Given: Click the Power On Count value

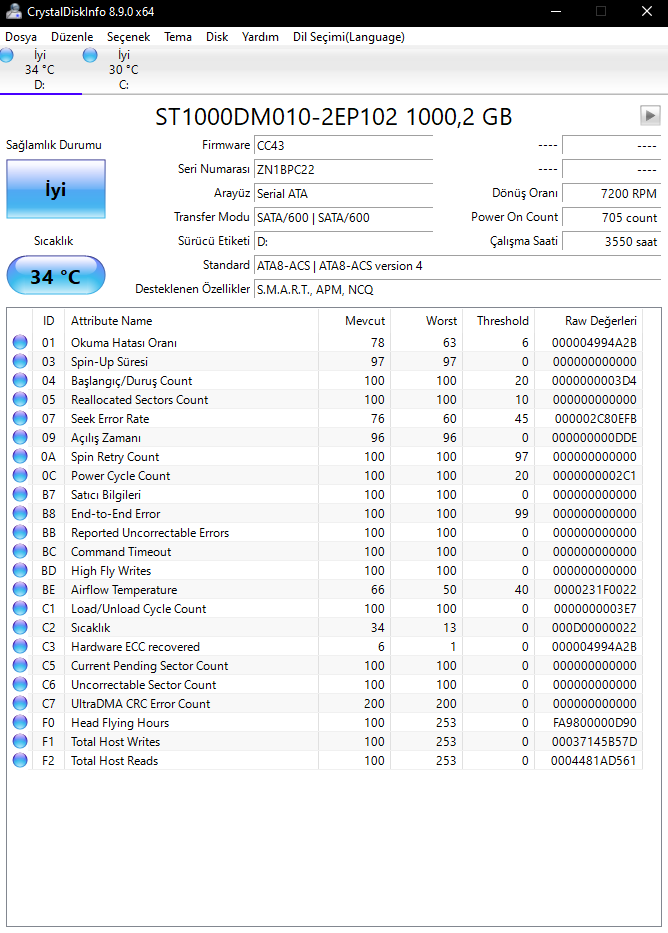Looking at the screenshot, I should tap(611, 218).
